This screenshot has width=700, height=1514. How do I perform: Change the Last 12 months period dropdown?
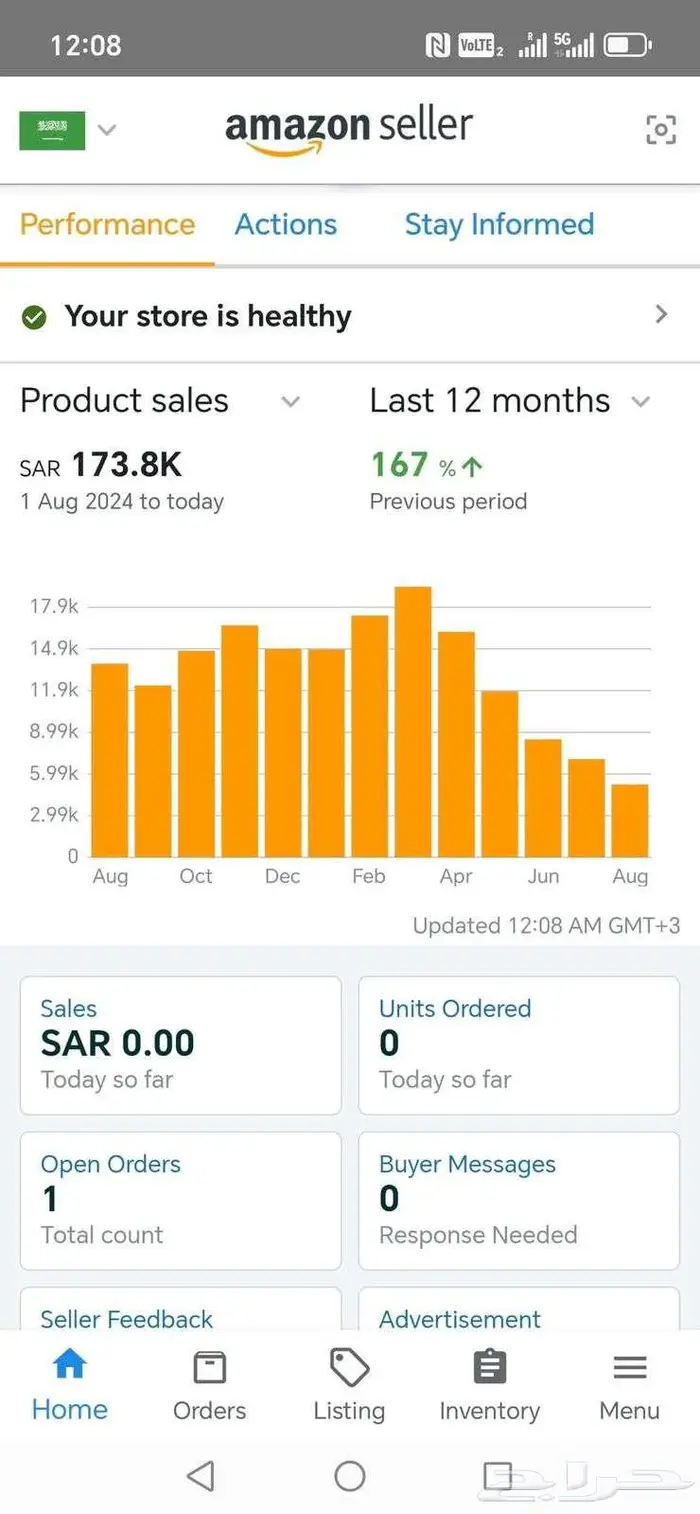coord(640,402)
